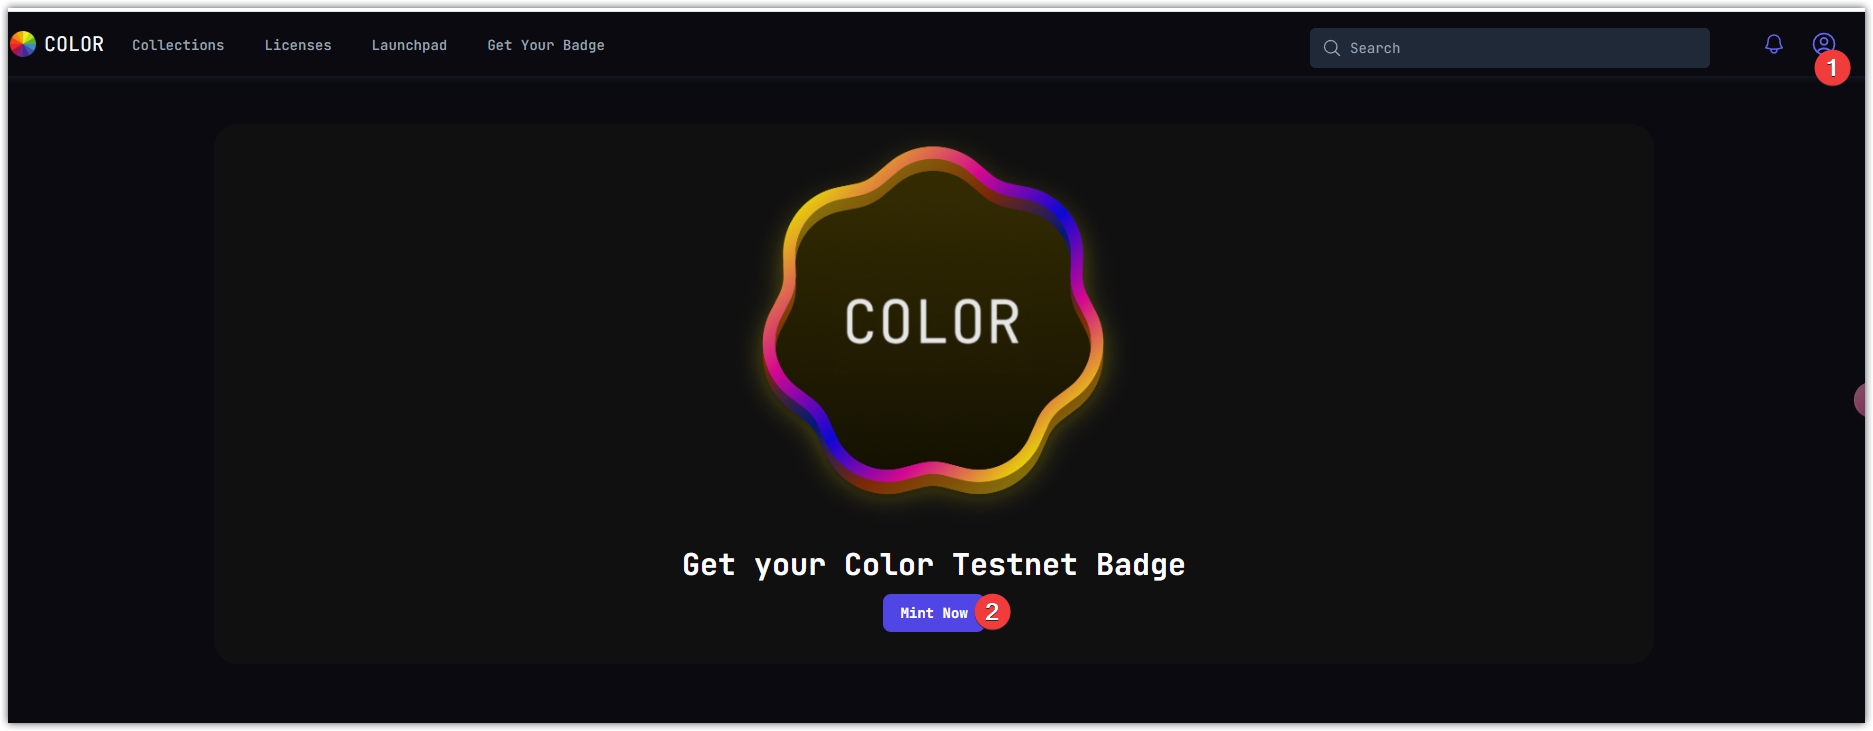Click the magnifier icon in search bar
This screenshot has height=731, width=1873.
coord(1331,48)
